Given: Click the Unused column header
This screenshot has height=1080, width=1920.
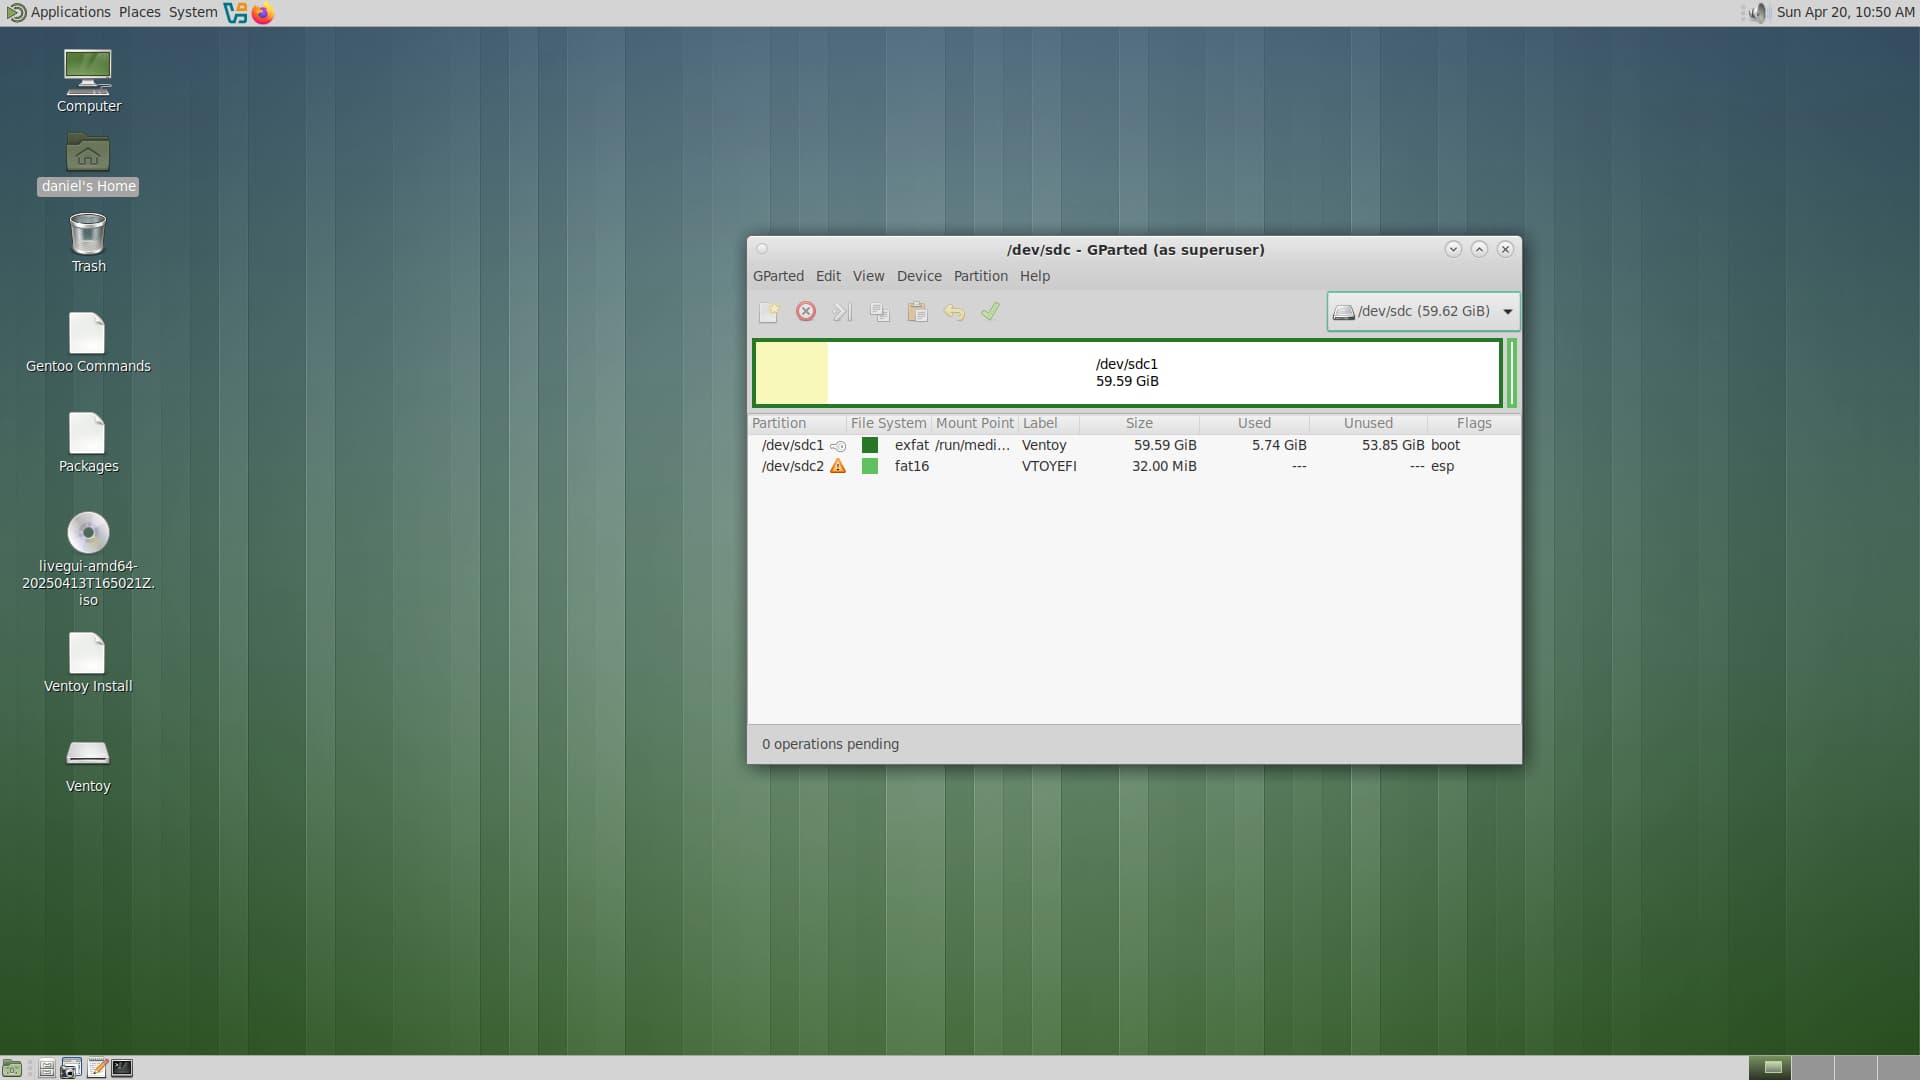Looking at the screenshot, I should (x=1368, y=423).
